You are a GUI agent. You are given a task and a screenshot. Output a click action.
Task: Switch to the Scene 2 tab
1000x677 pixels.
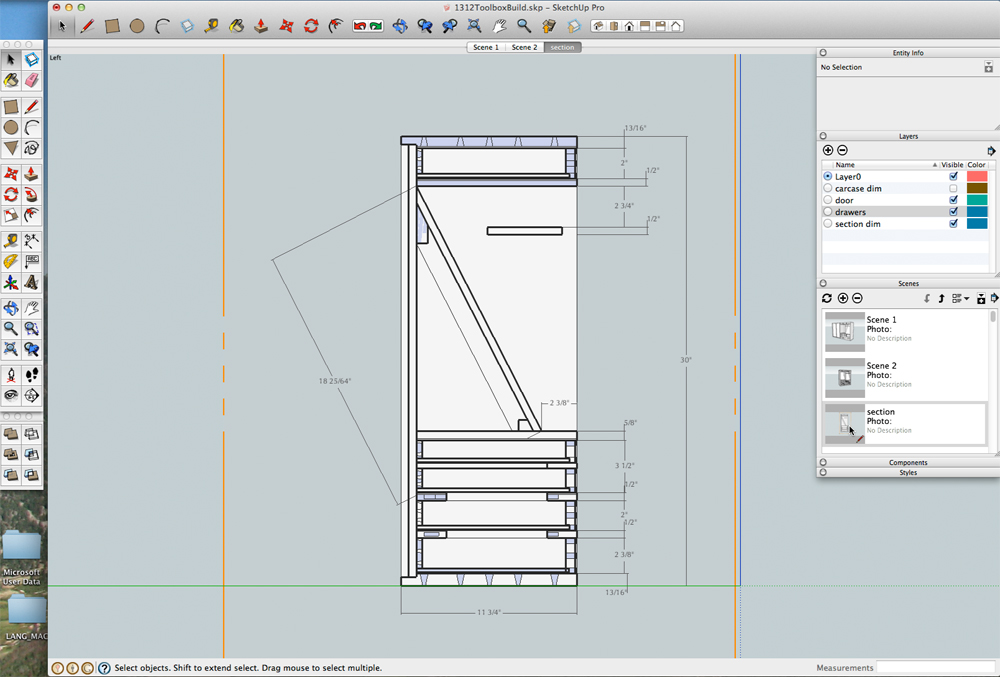[x=524, y=47]
